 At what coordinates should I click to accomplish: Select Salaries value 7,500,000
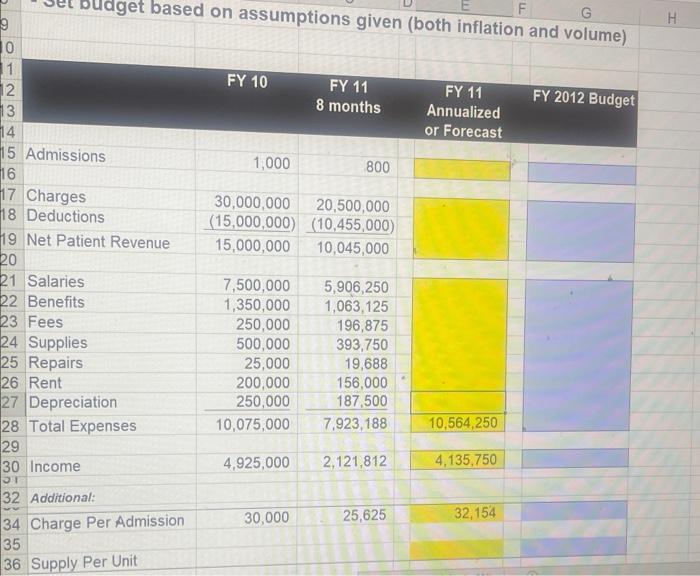click(x=256, y=285)
